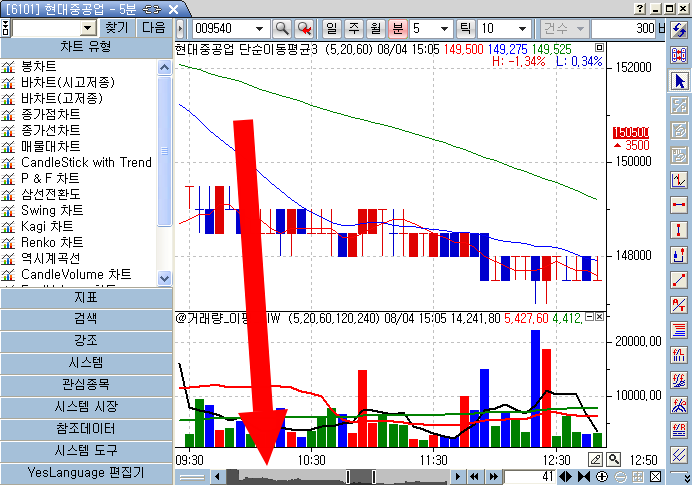Click the 다음 button
This screenshot has width=692, height=485.
[x=154, y=28]
